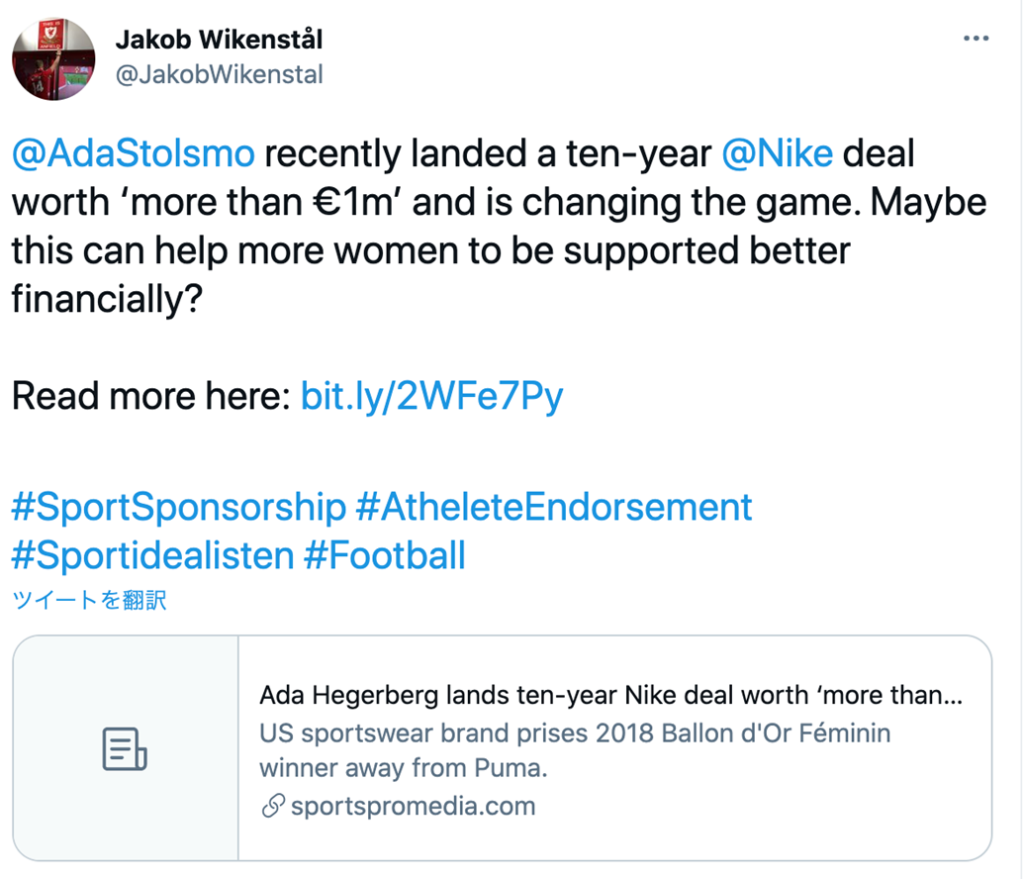Image resolution: width=1024 pixels, height=879 pixels.
Task: Click the tweet body text about financial support
Action: 499,227
